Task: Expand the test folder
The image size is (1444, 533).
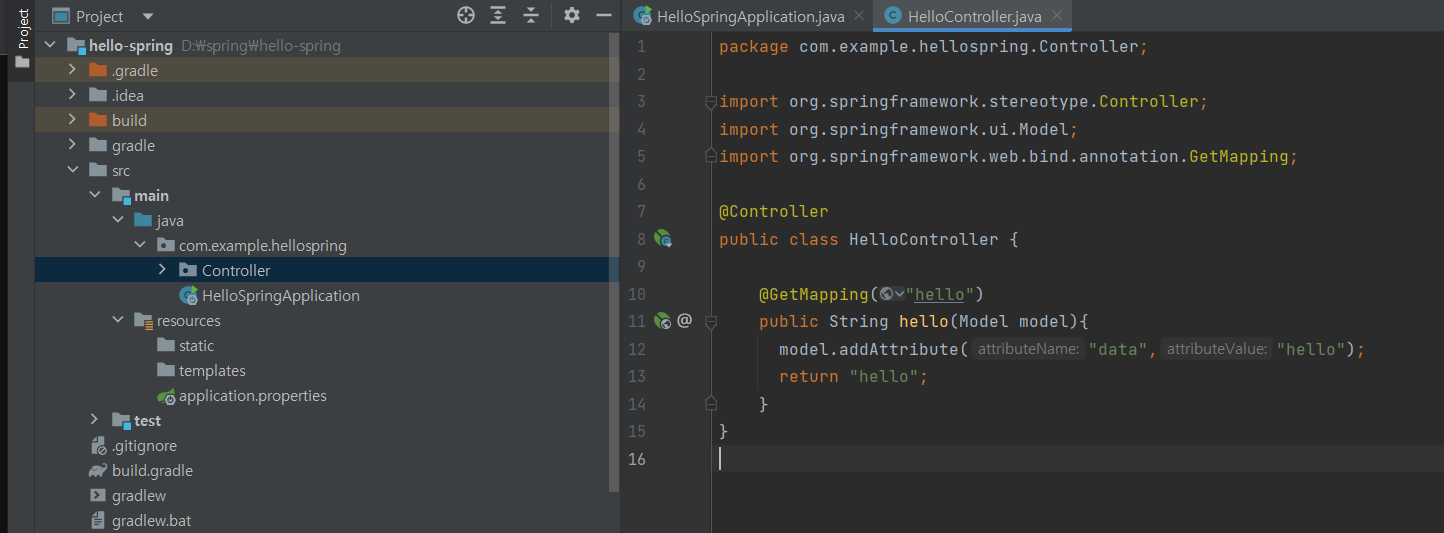Action: pos(95,421)
